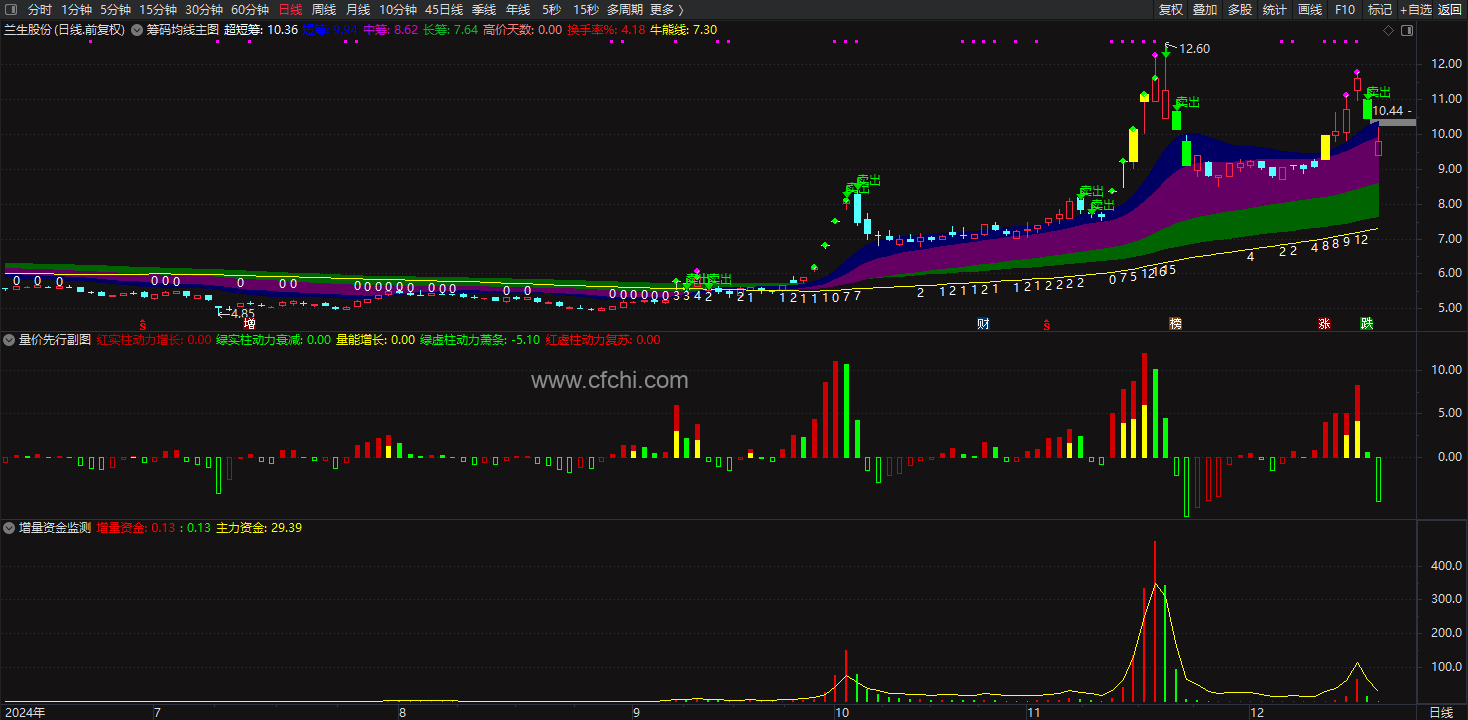Click month 12 on time axis

pyautogui.click(x=1256, y=712)
